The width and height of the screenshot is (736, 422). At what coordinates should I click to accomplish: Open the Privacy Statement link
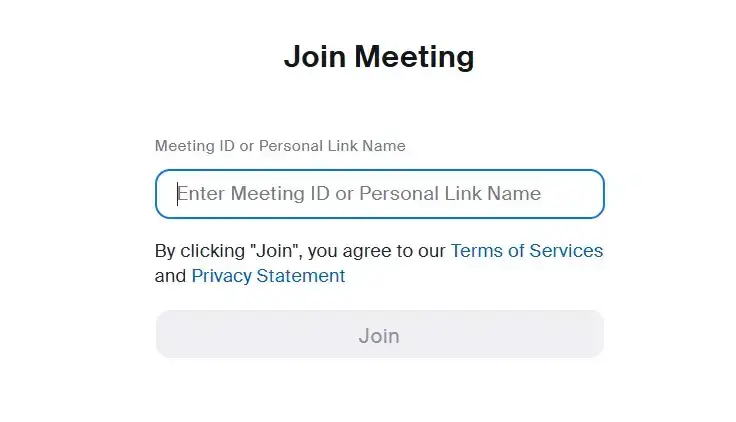tap(268, 276)
